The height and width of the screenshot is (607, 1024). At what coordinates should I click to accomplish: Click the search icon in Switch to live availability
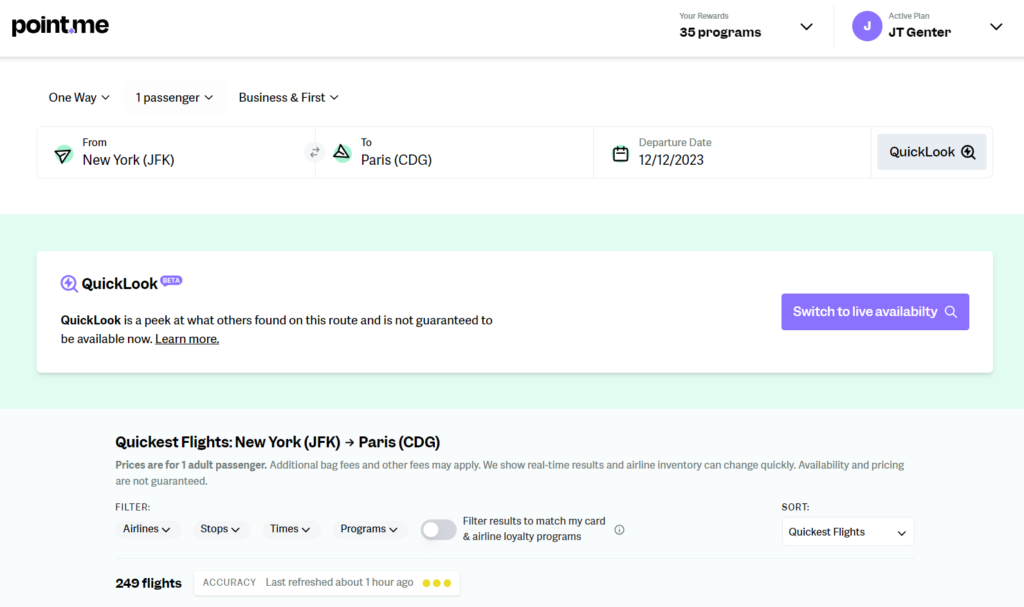[952, 311]
